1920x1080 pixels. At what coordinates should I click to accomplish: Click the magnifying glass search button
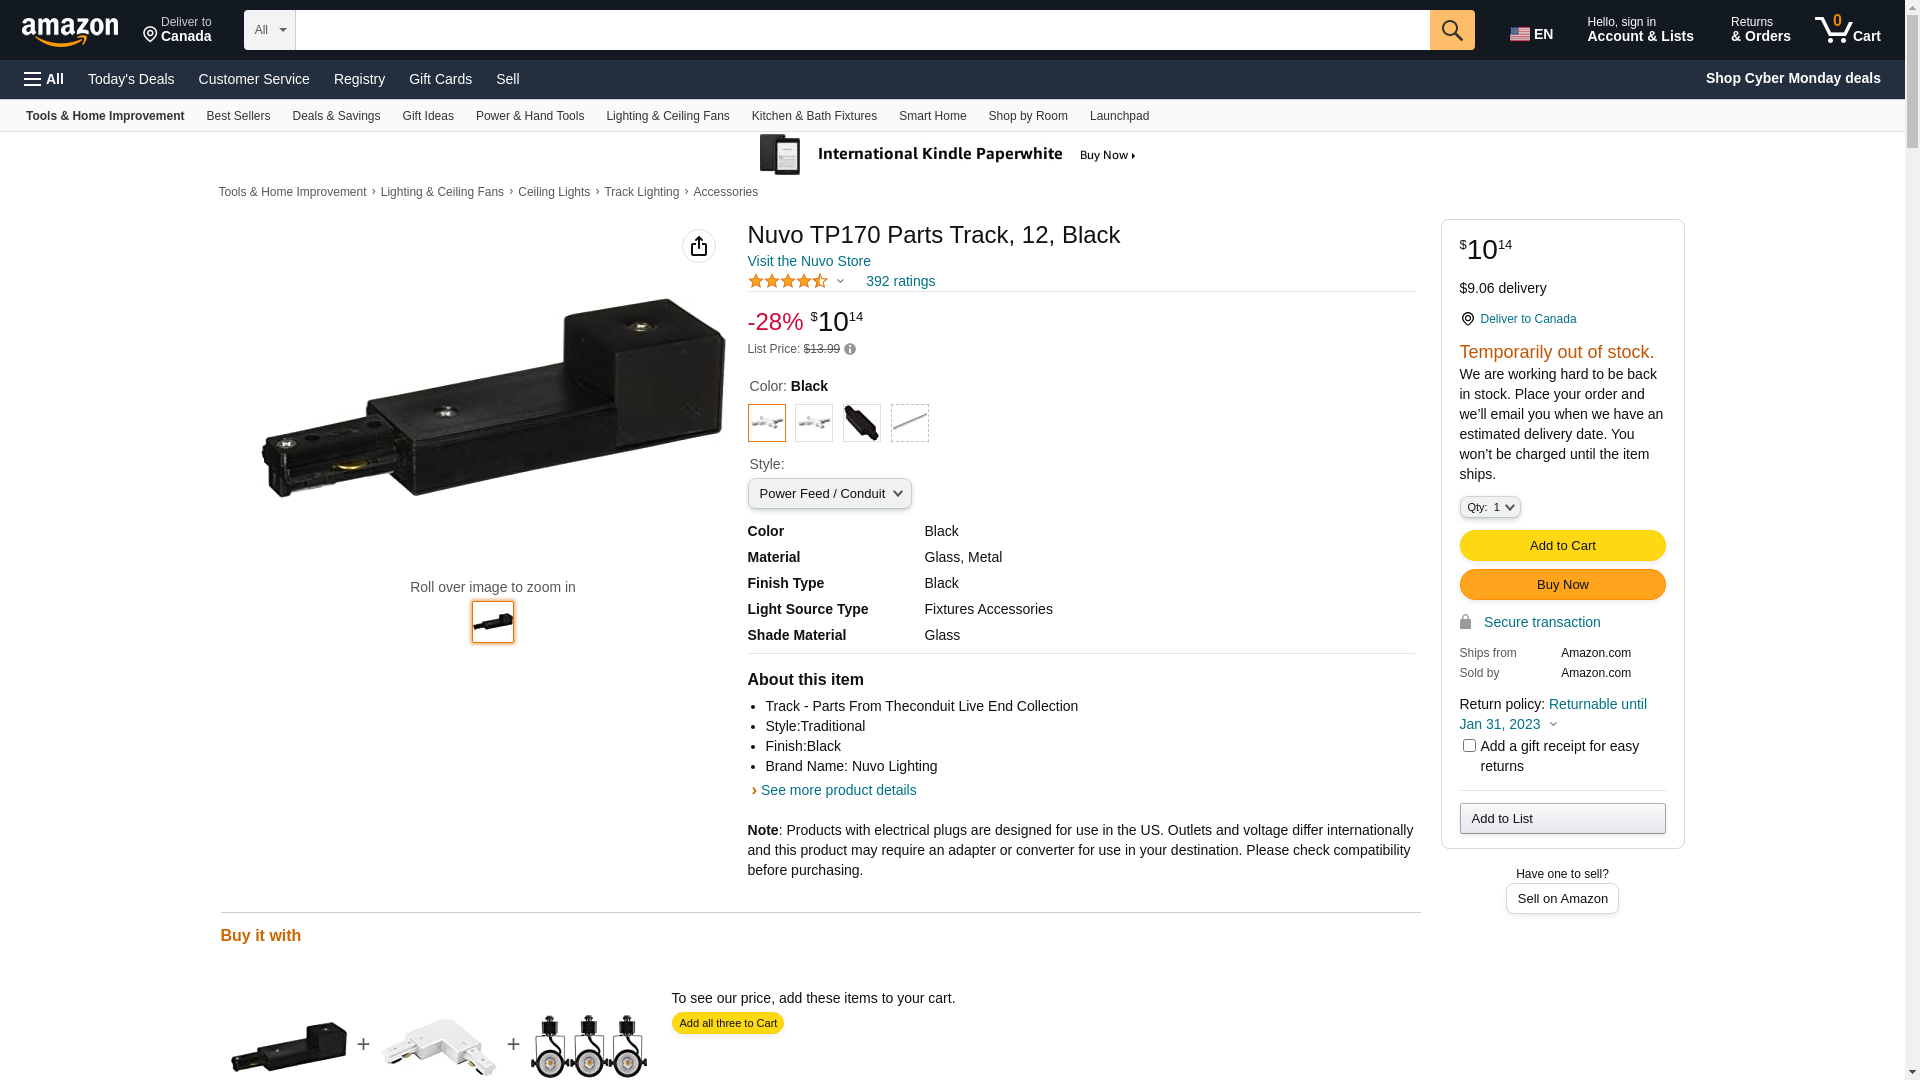1452,30
